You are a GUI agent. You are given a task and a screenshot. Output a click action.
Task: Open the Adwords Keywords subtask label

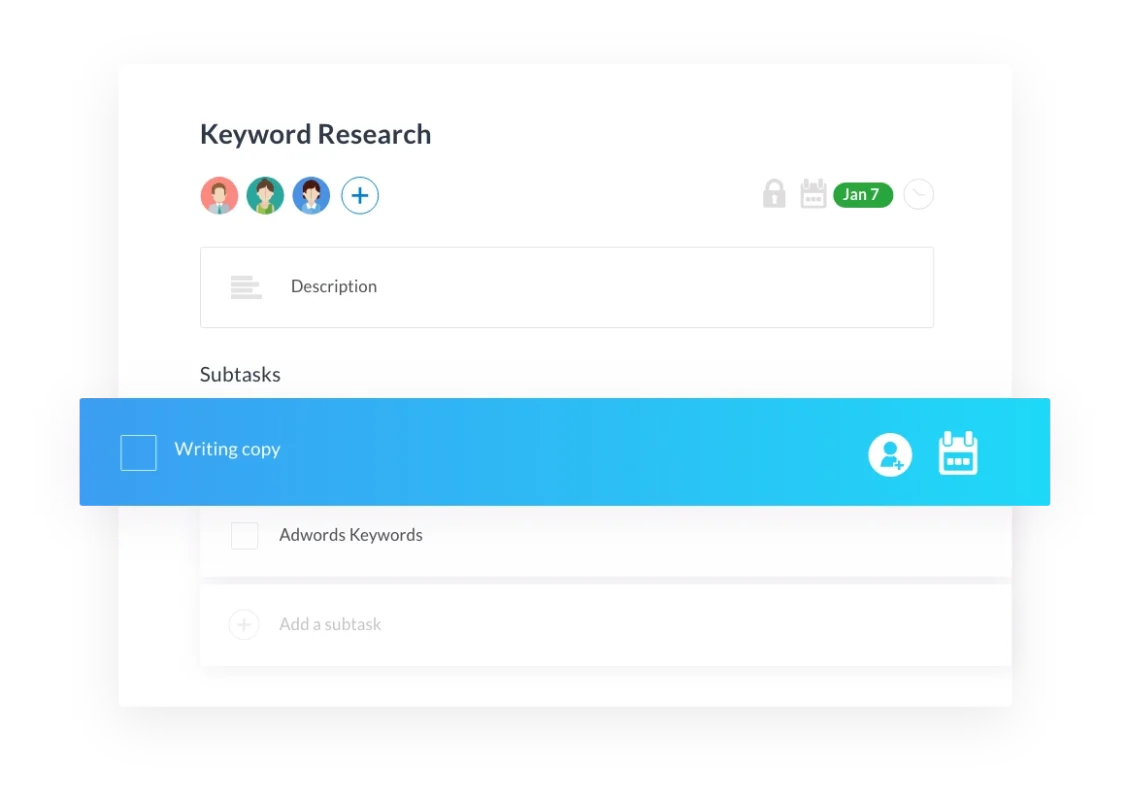tap(350, 535)
